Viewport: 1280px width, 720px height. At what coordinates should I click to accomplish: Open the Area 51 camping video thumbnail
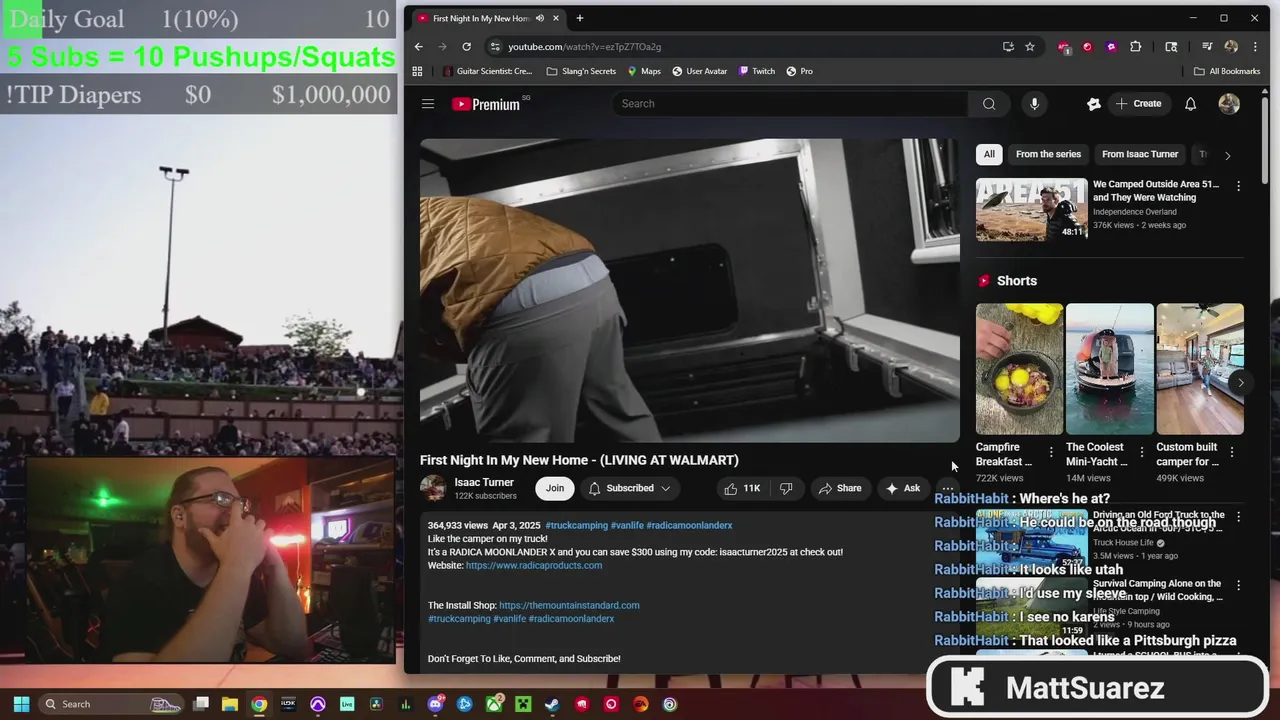[x=1031, y=210]
